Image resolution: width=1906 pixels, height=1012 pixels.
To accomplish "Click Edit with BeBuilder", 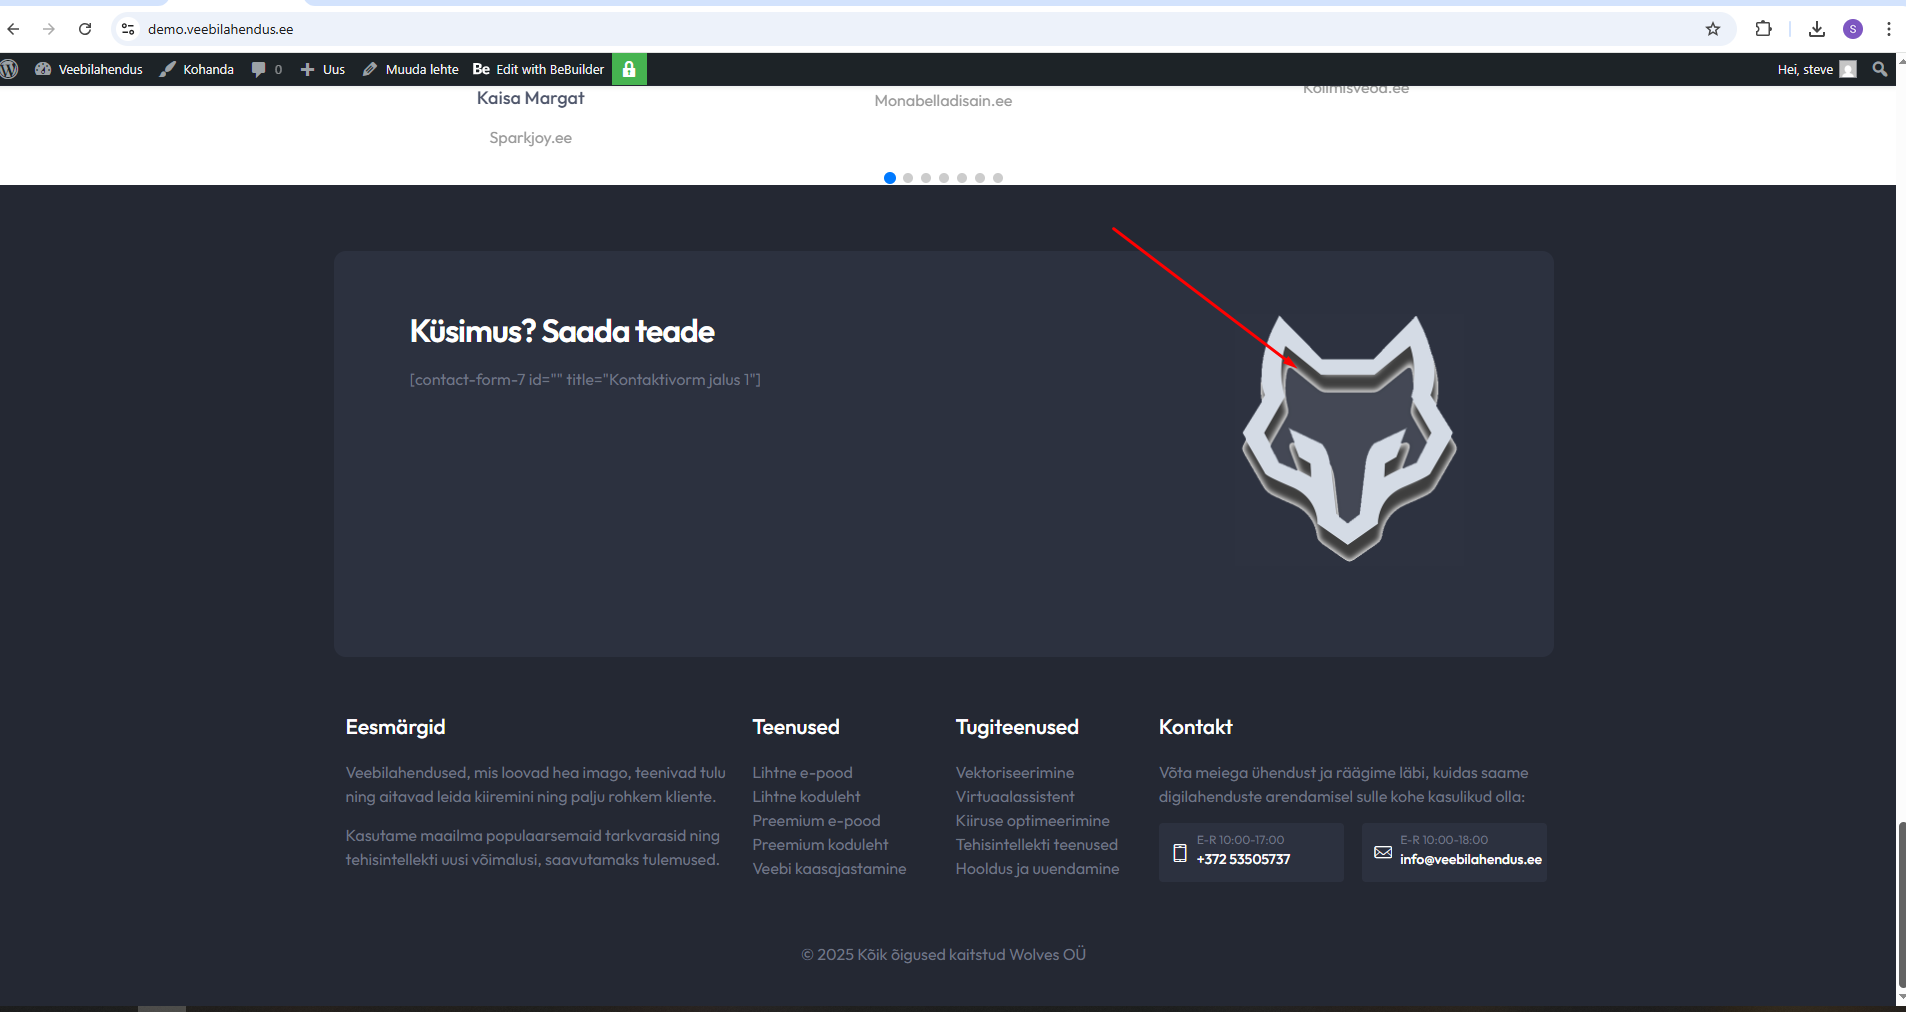I will 539,69.
